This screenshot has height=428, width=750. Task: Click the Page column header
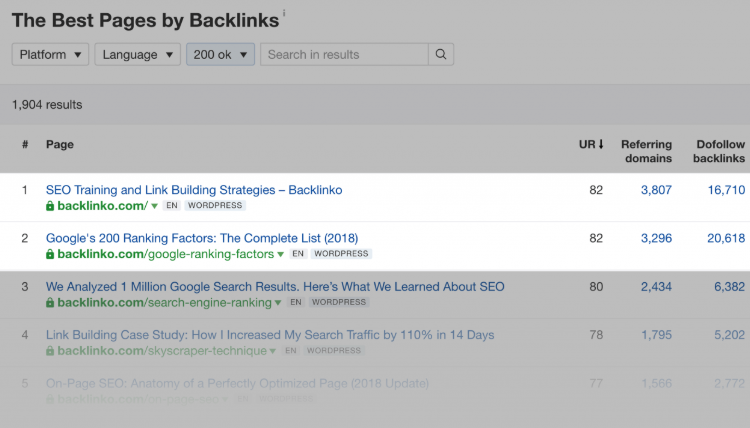pos(60,144)
